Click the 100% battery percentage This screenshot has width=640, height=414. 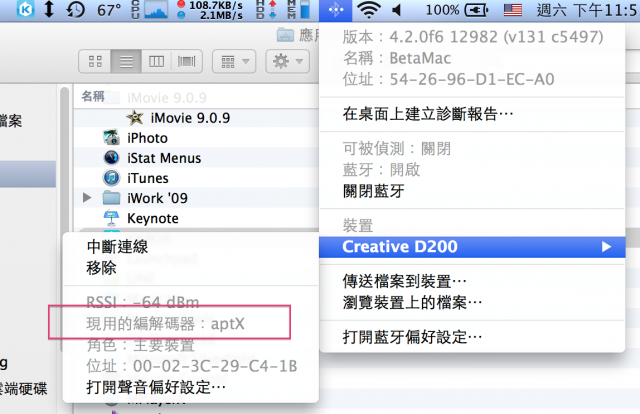[x=442, y=10]
